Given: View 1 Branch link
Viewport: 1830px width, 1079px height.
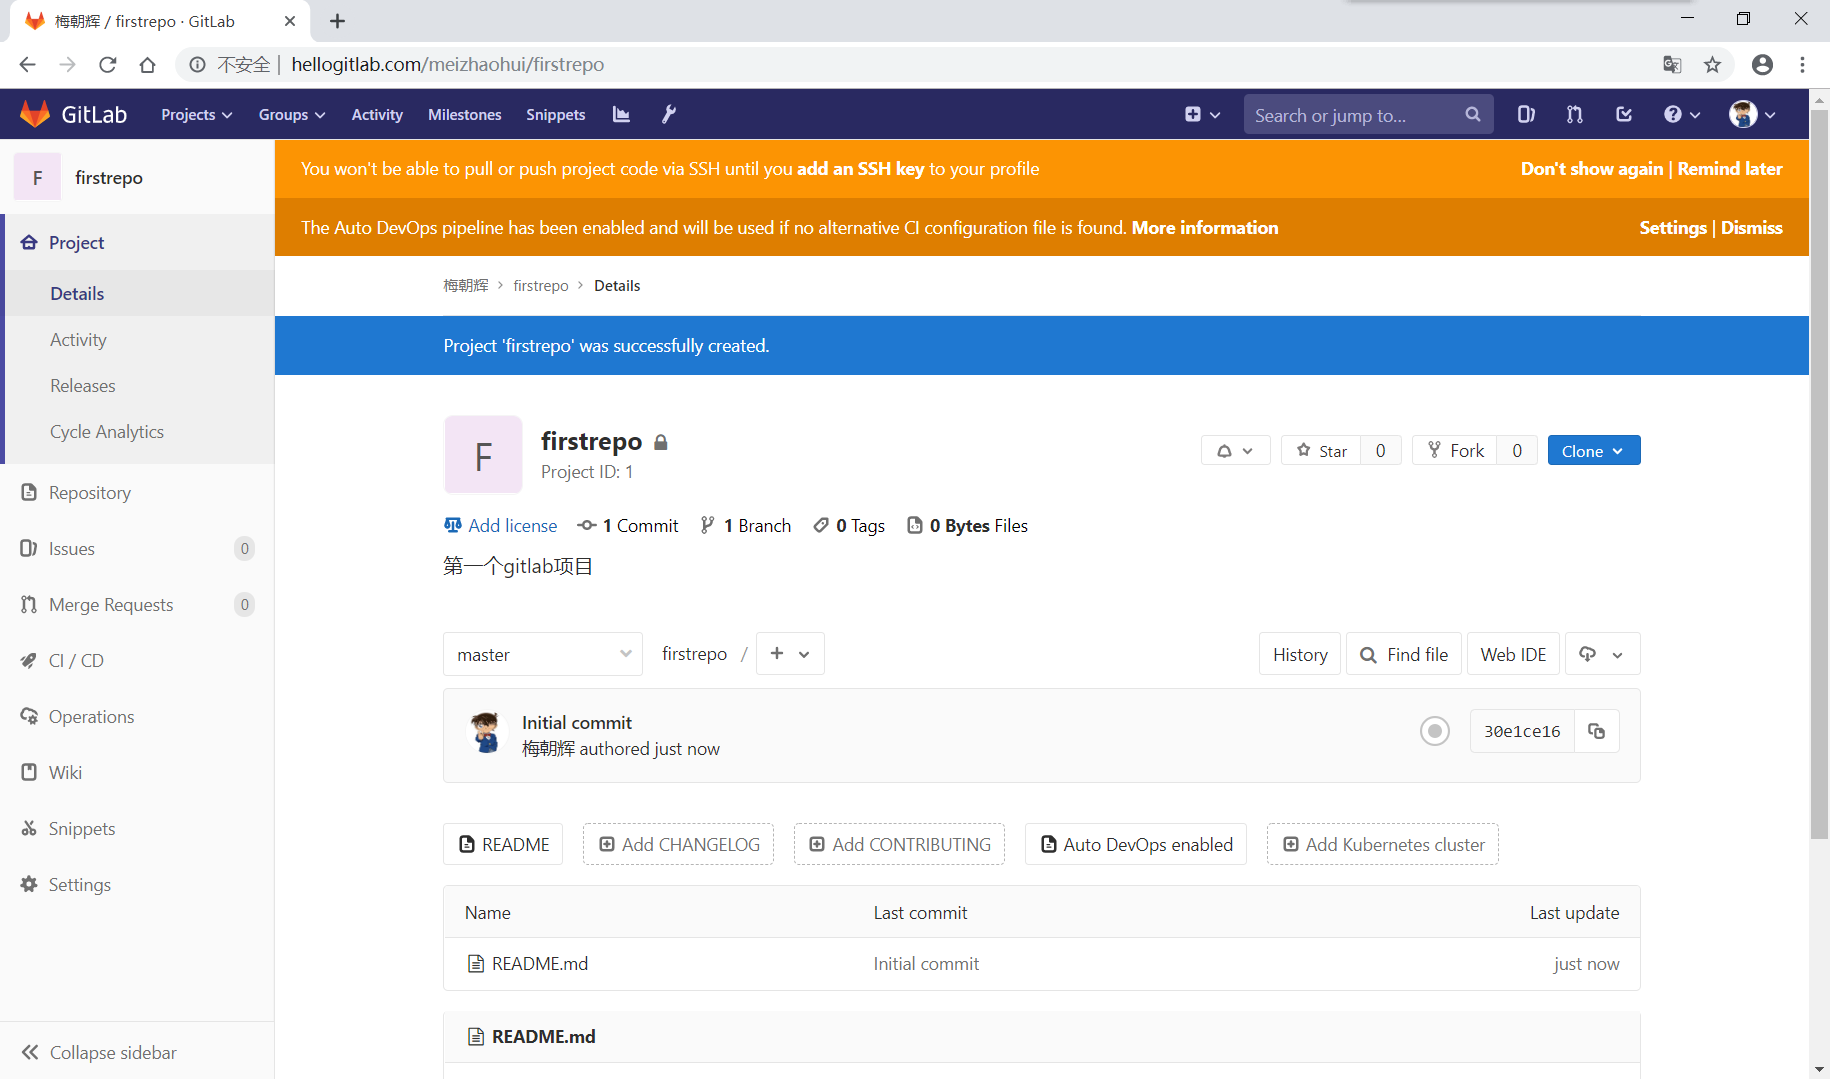Looking at the screenshot, I should coord(746,525).
